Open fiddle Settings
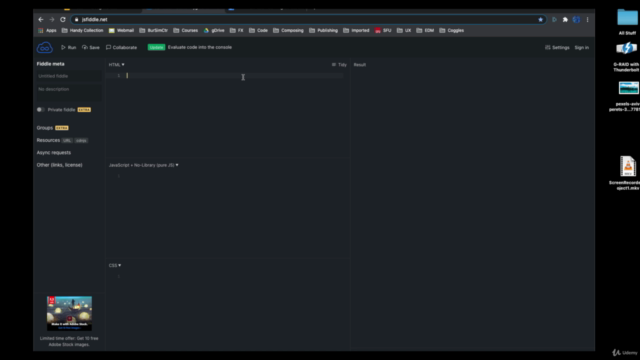640x360 pixels. coord(557,47)
